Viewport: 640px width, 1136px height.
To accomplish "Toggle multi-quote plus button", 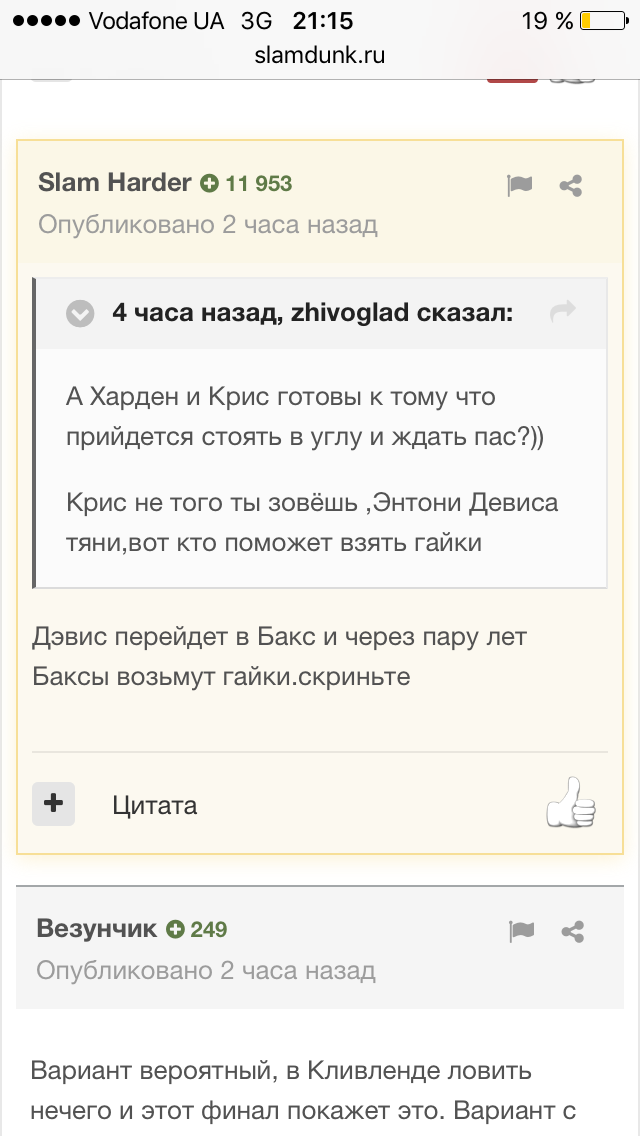I will pos(53,803).
